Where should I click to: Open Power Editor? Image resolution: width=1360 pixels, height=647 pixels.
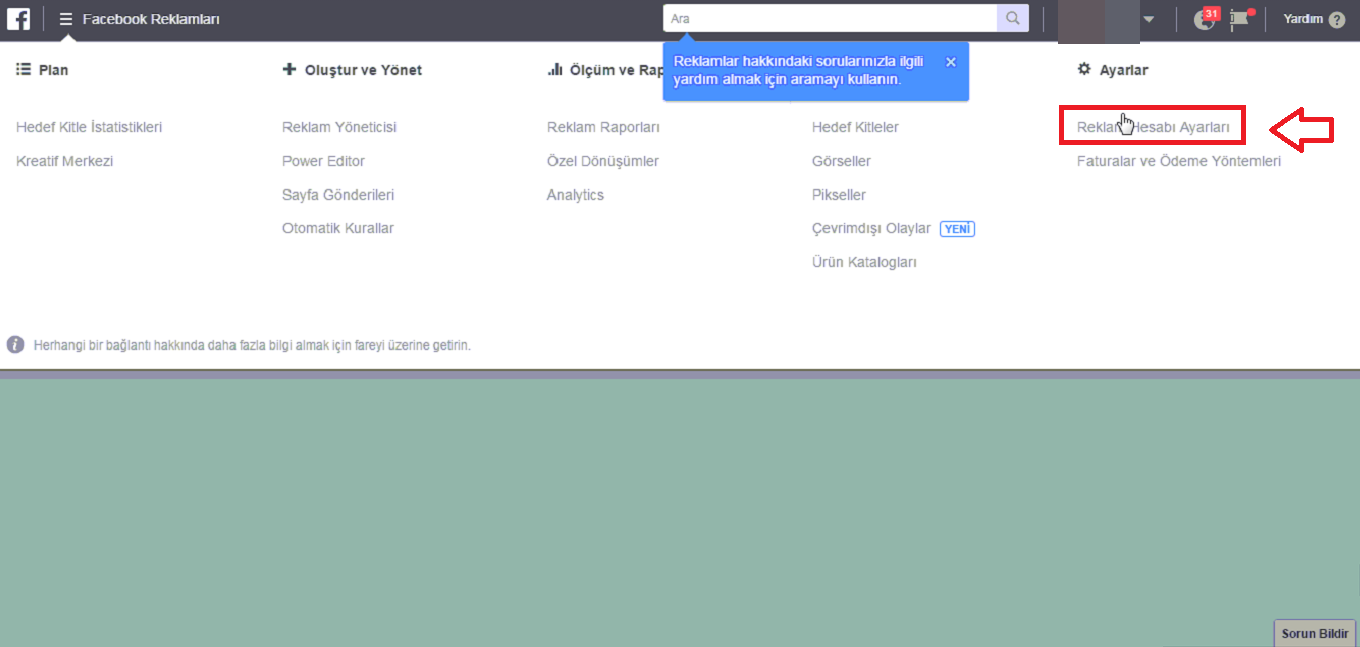pos(323,161)
